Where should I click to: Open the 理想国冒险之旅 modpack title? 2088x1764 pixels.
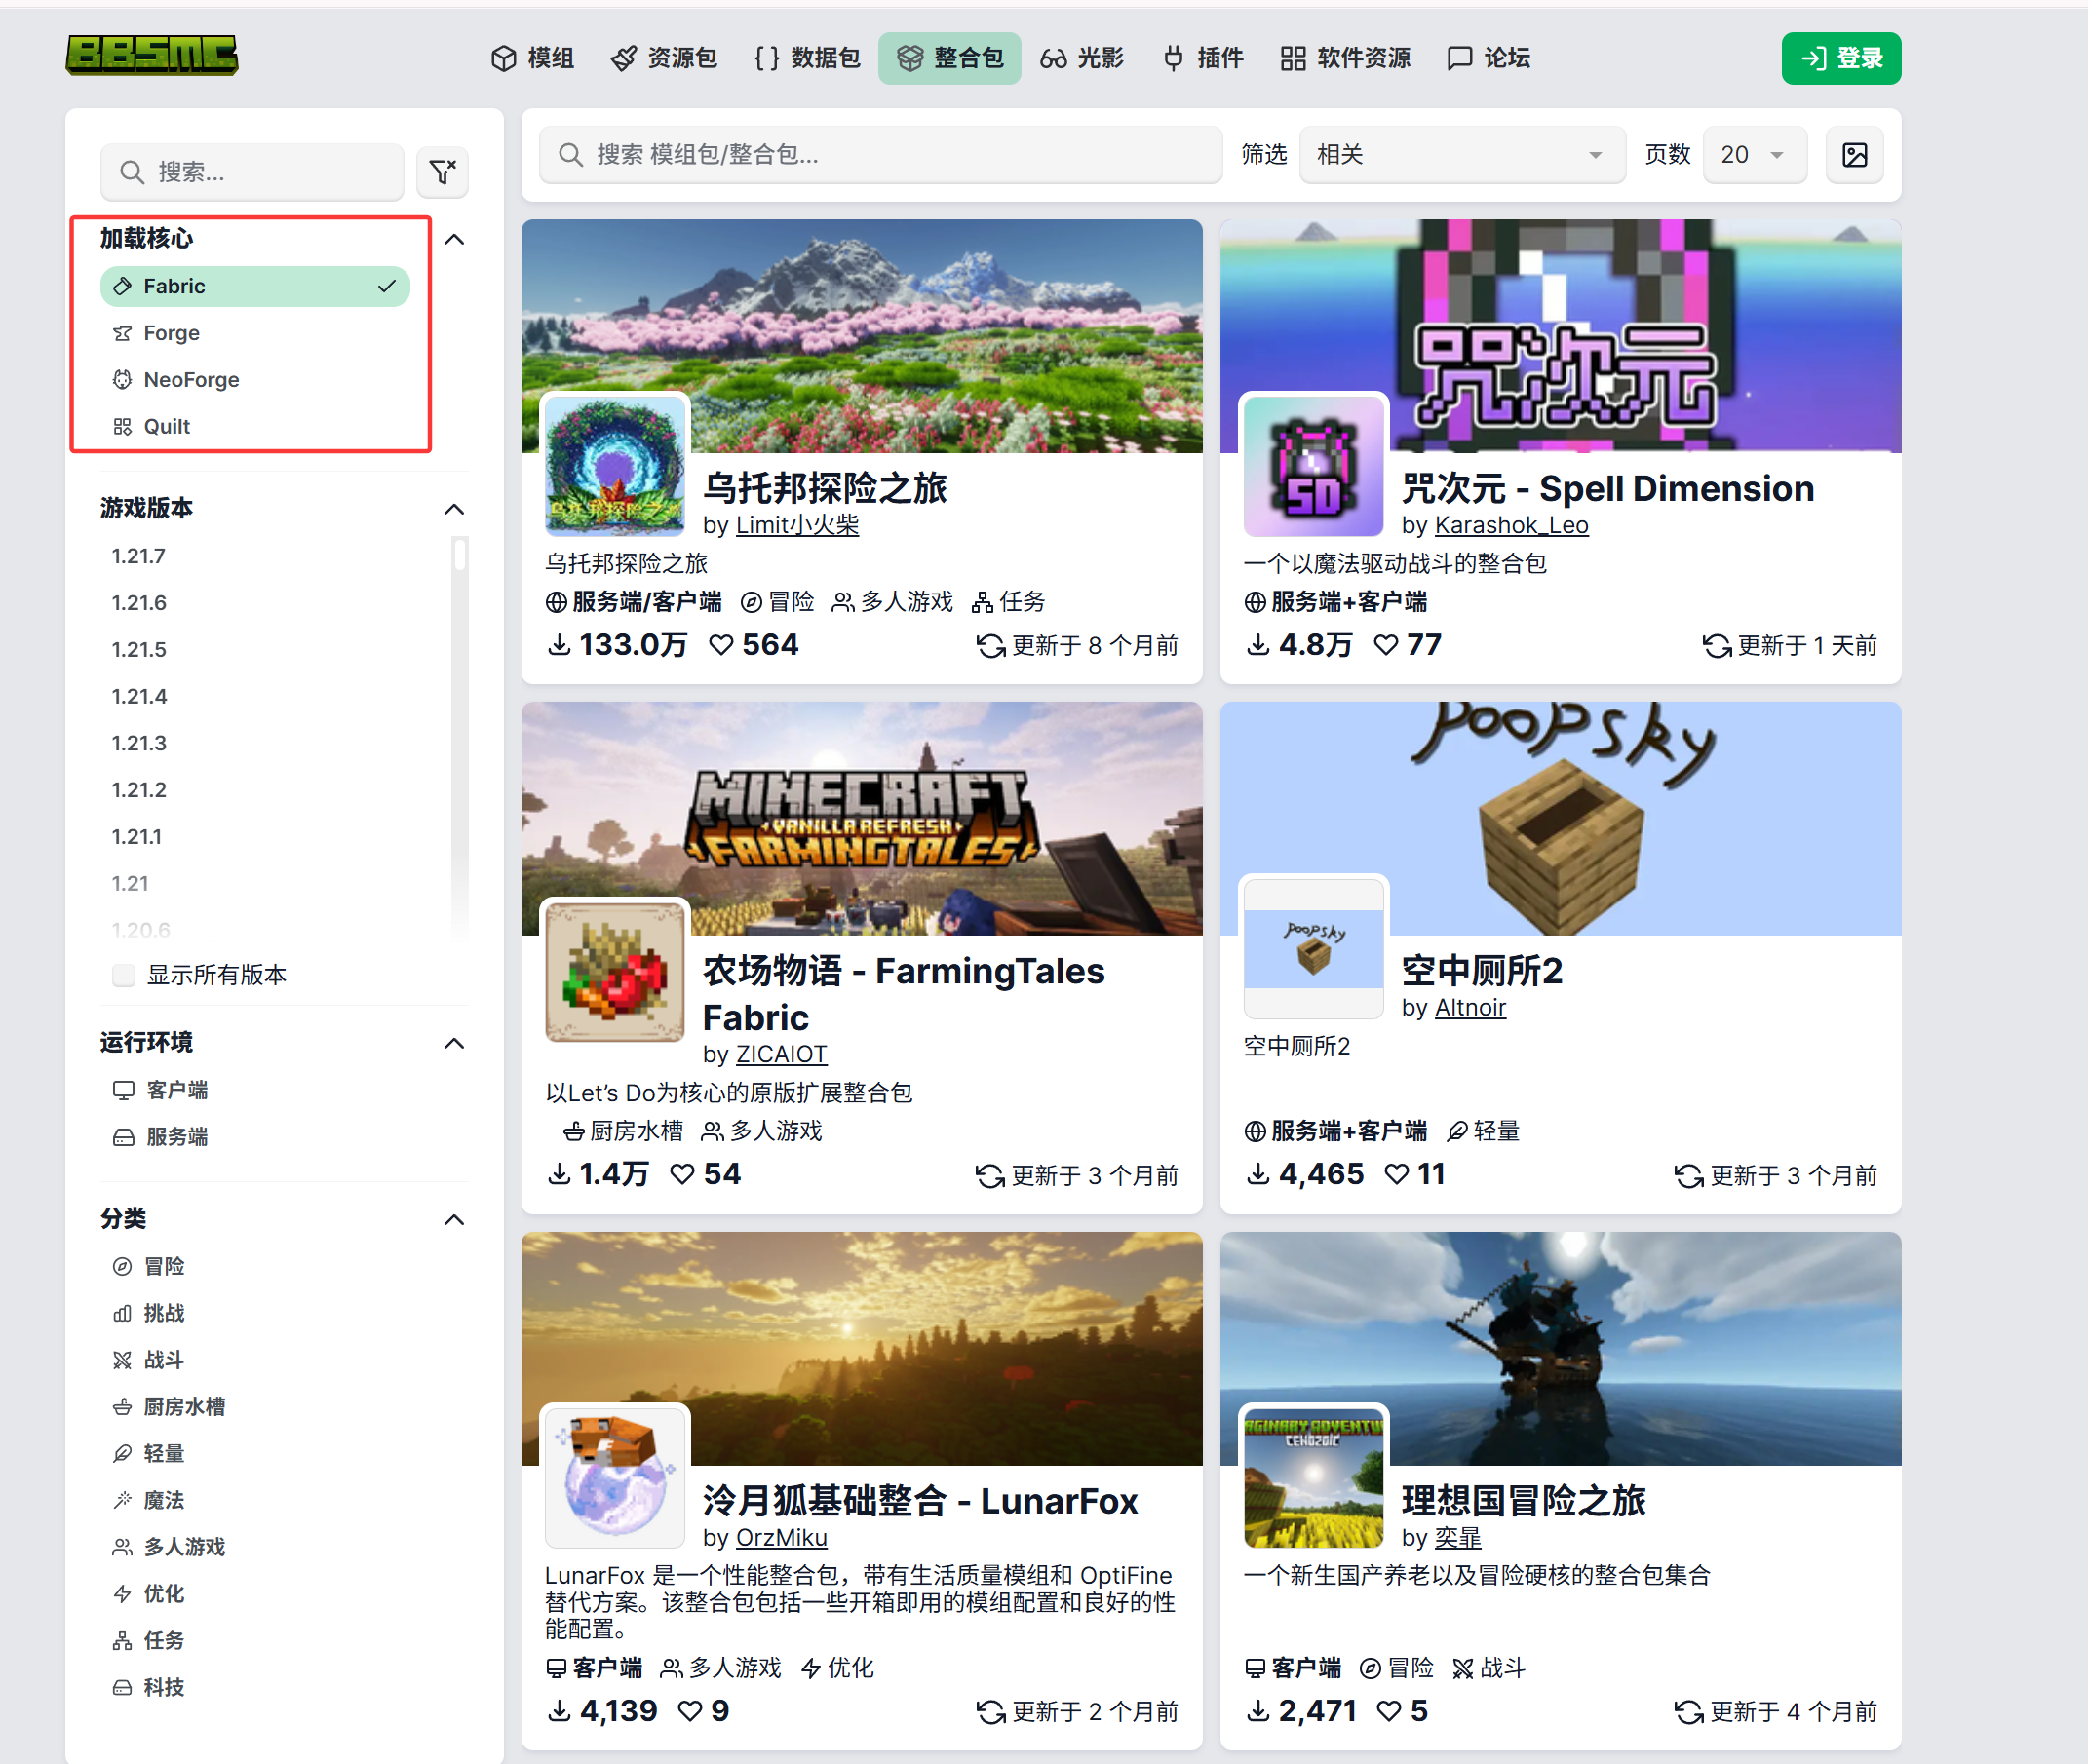click(1523, 1501)
